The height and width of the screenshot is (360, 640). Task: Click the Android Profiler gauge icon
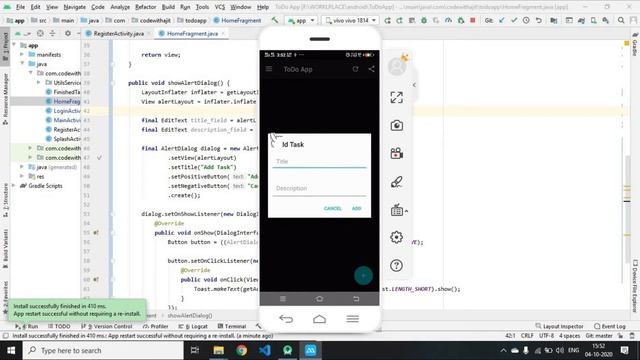point(448,20)
